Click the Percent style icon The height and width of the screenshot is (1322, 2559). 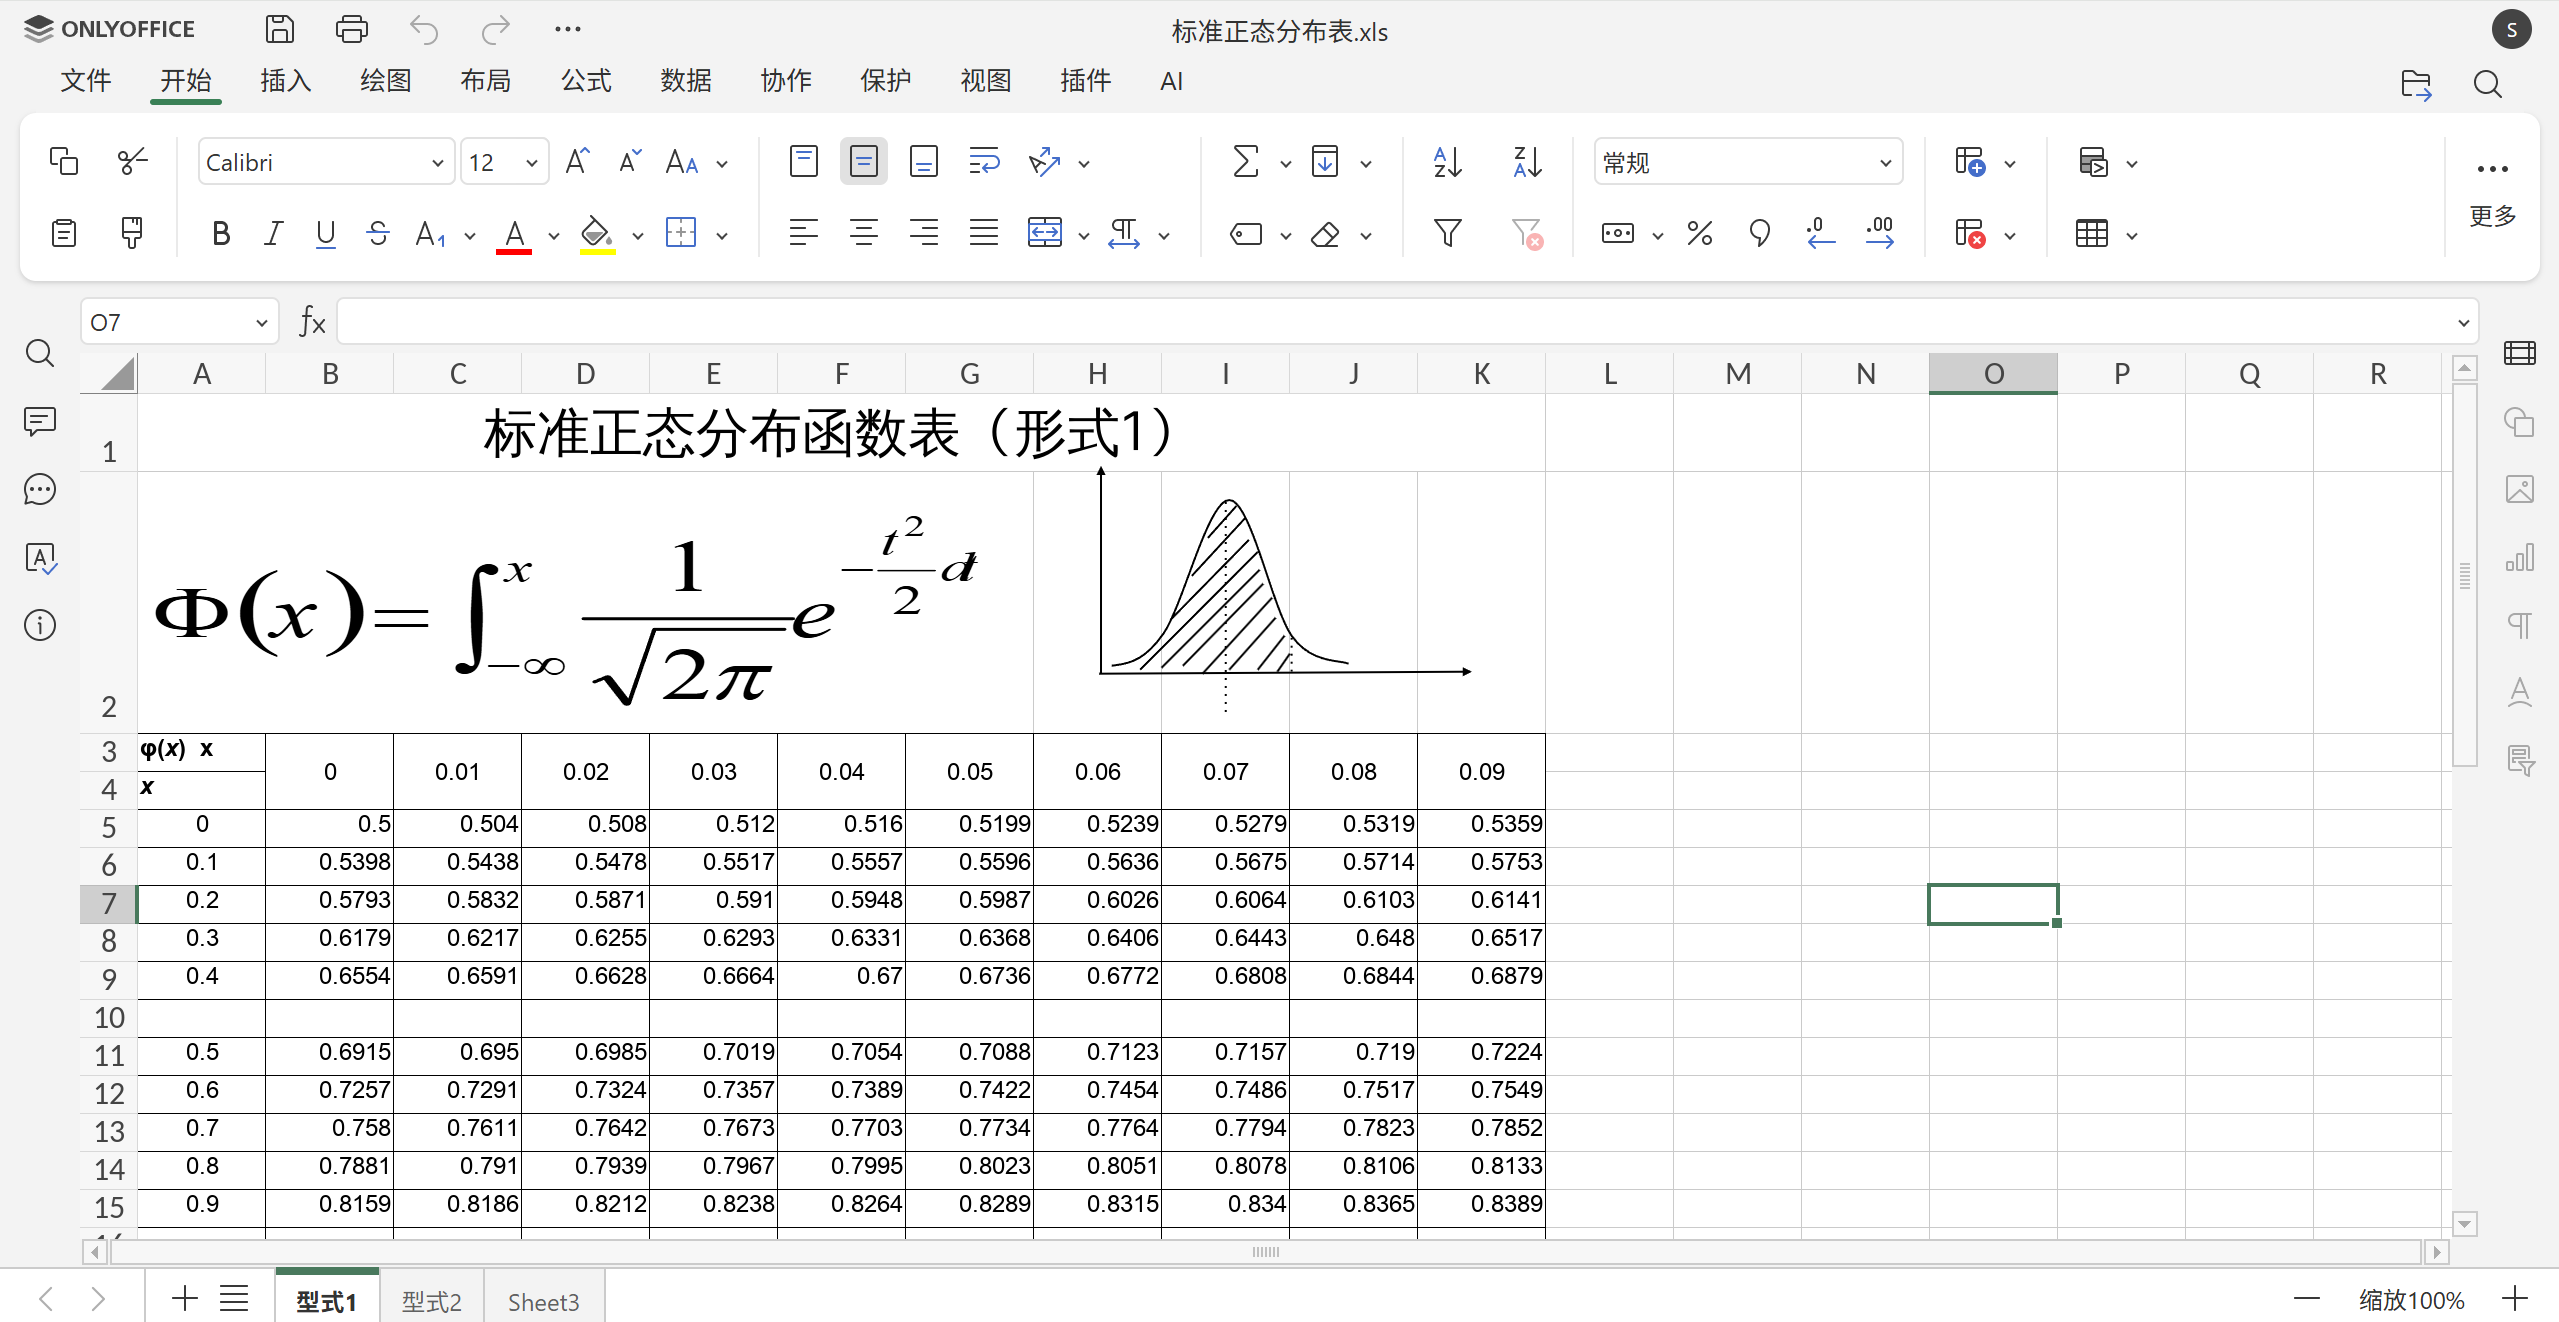[x=1699, y=234]
